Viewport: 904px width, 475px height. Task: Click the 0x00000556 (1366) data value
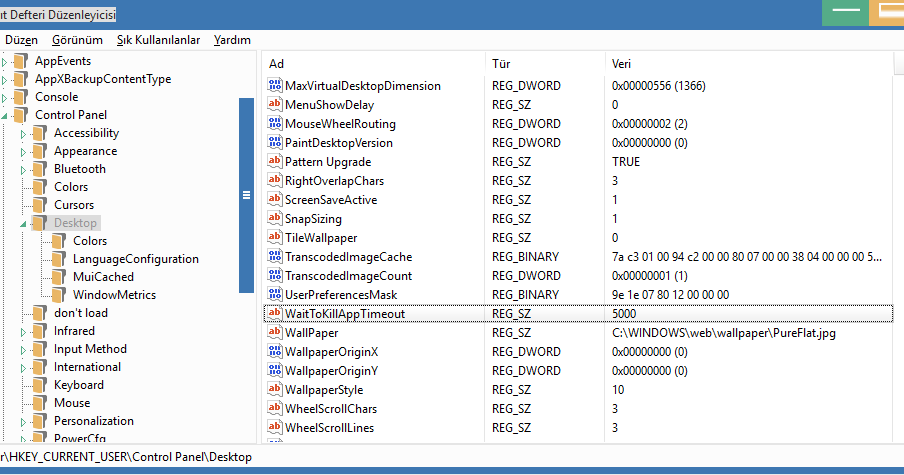point(658,85)
